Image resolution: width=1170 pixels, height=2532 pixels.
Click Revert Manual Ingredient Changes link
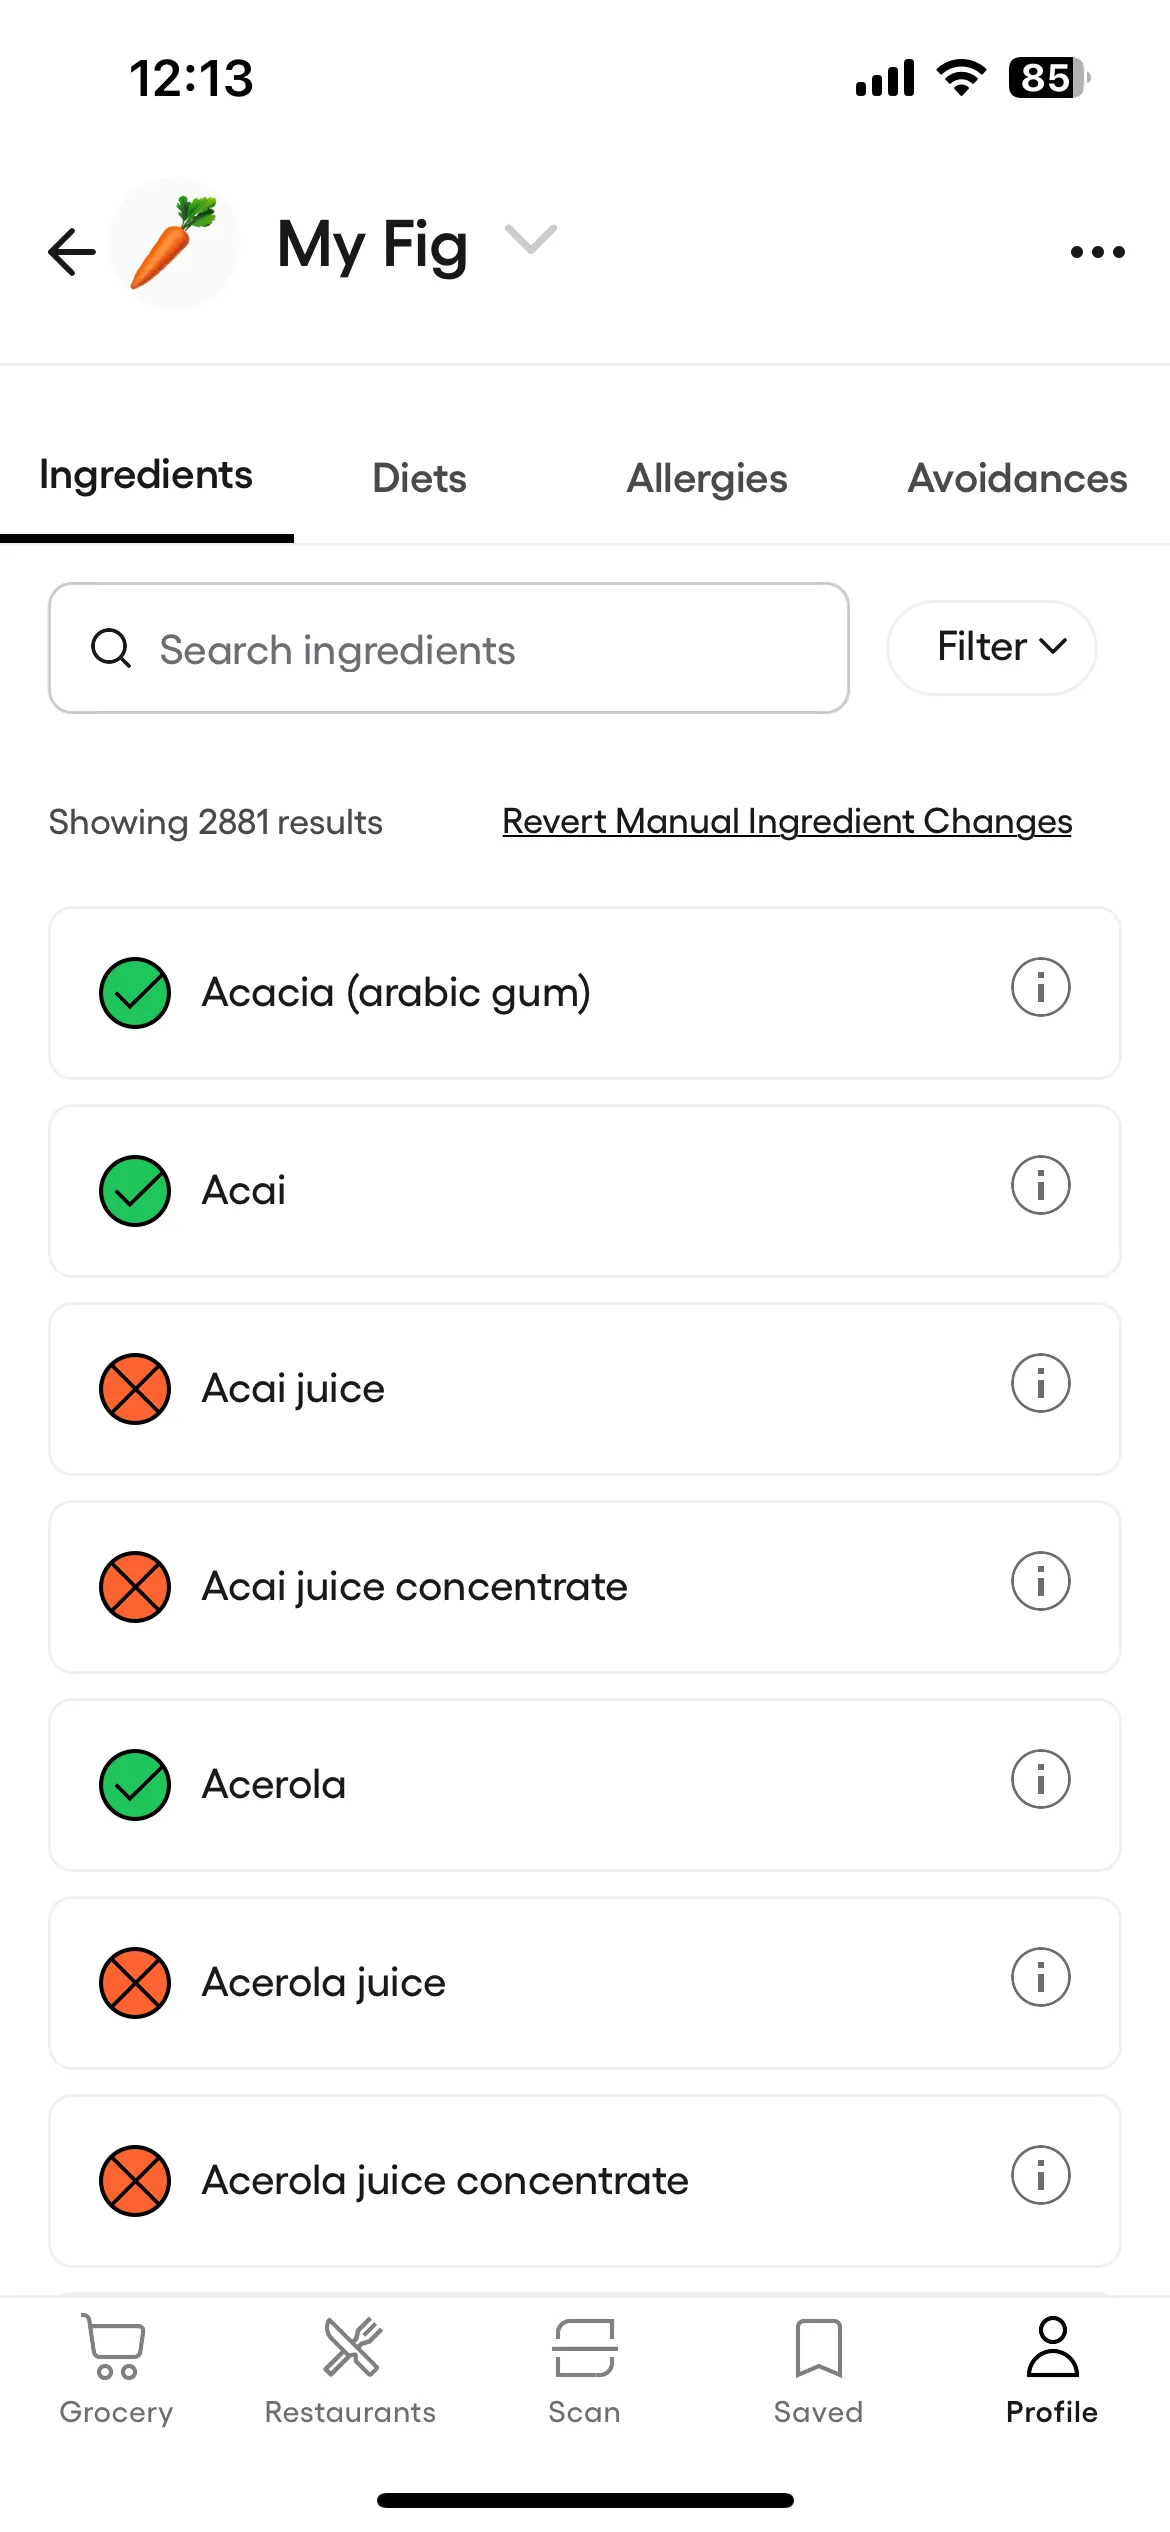[787, 821]
